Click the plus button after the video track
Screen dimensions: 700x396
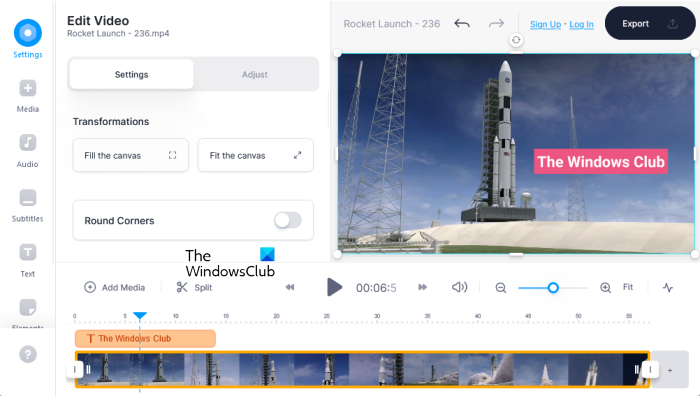pos(670,370)
